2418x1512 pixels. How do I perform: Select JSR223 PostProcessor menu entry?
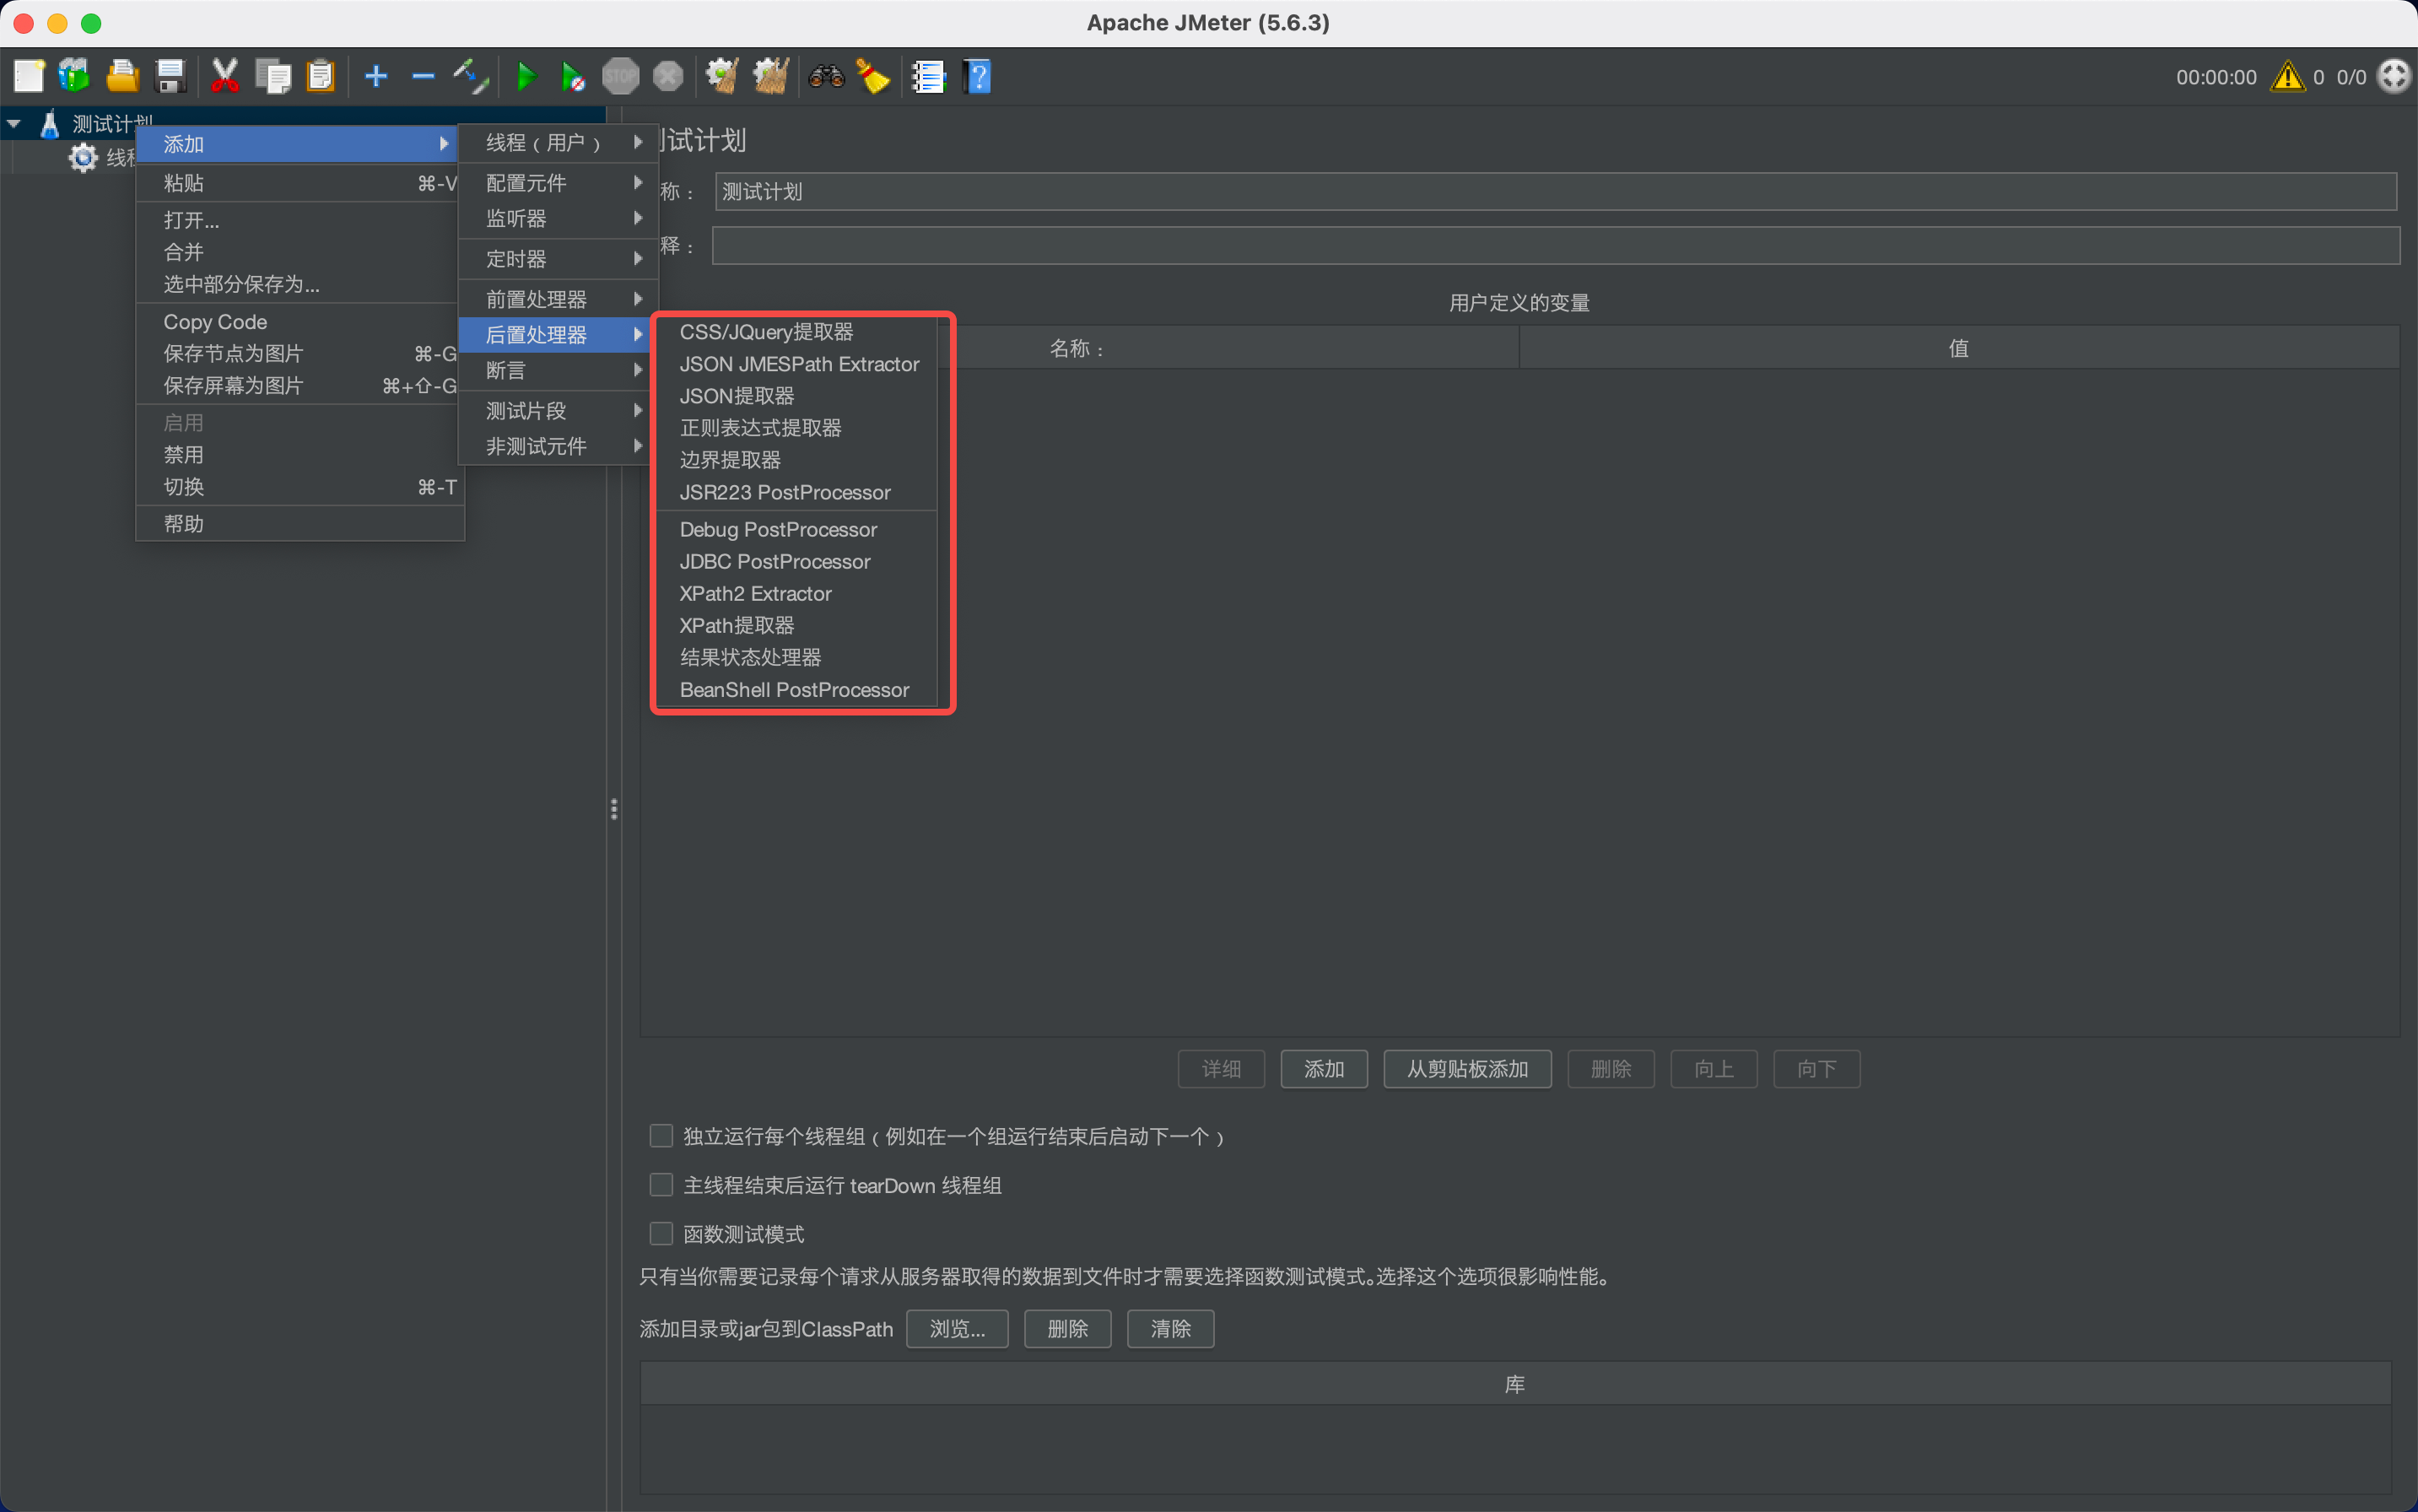coord(796,492)
